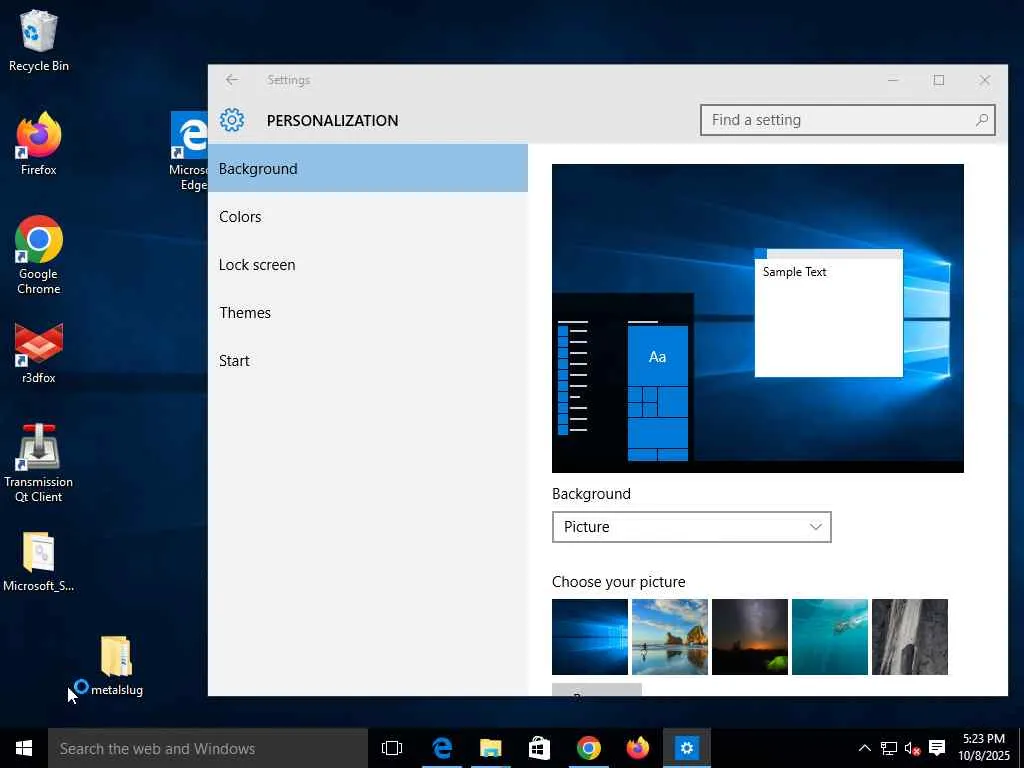
Task: Open the Recycle Bin
Action: (x=39, y=33)
